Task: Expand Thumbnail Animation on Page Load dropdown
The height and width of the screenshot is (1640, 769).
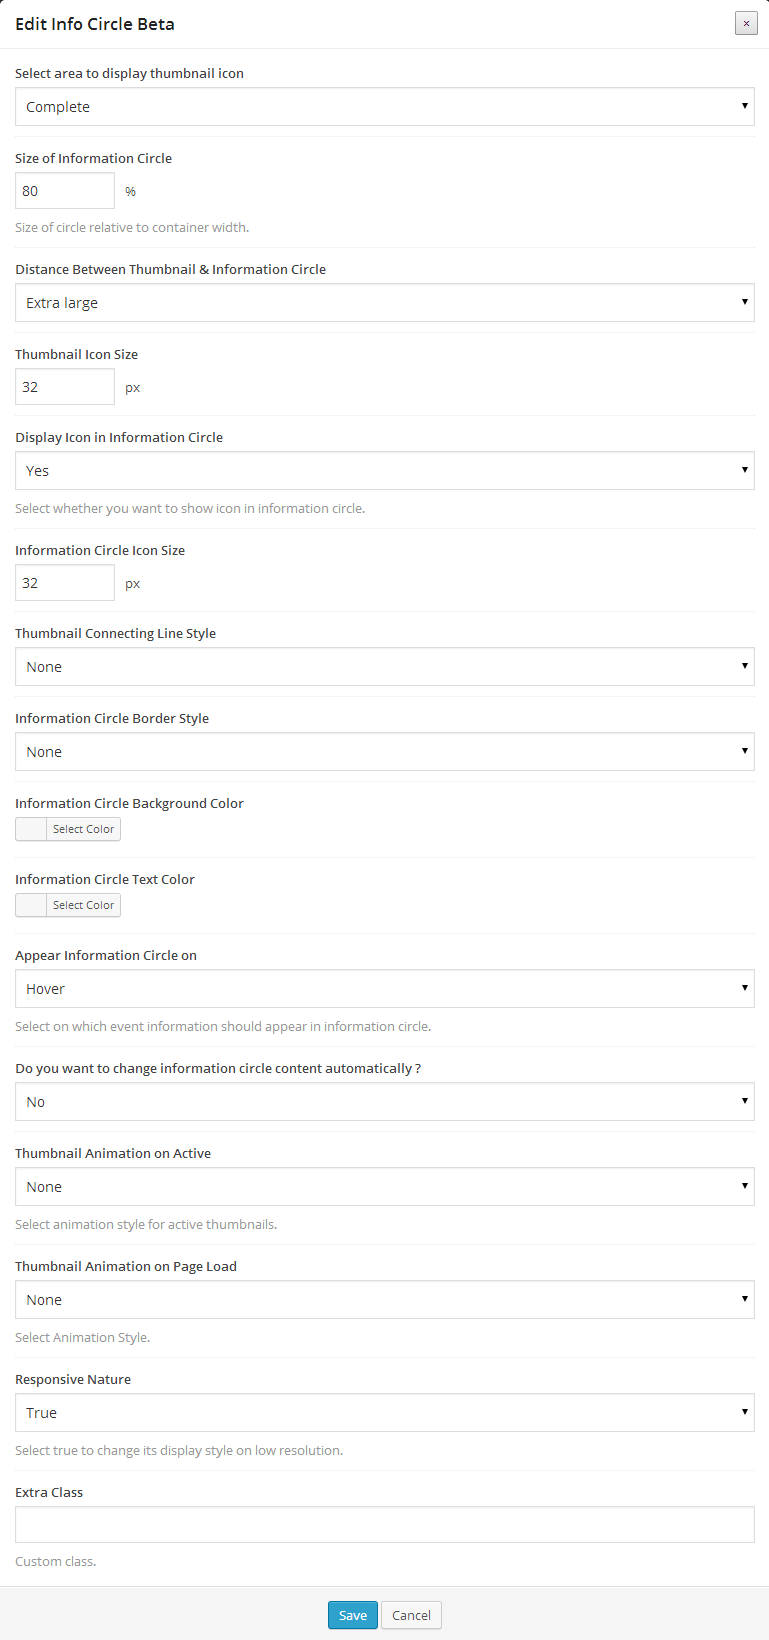Action: (x=384, y=1300)
